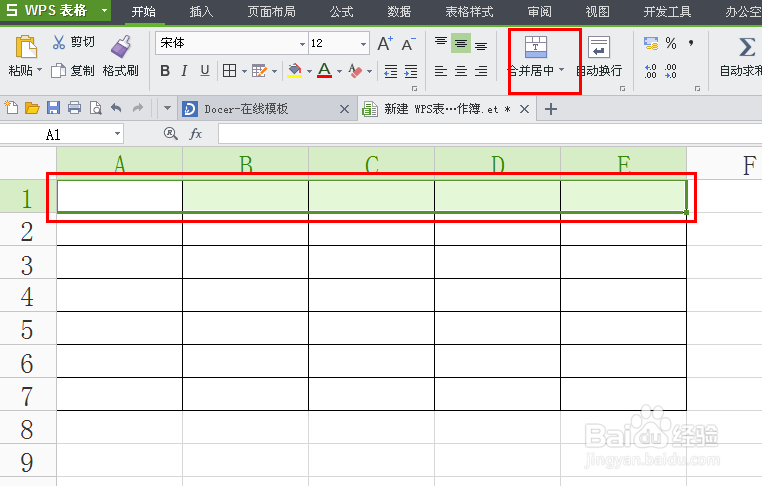
Task: Open the 开发工具 ribbon tab
Action: click(x=667, y=12)
